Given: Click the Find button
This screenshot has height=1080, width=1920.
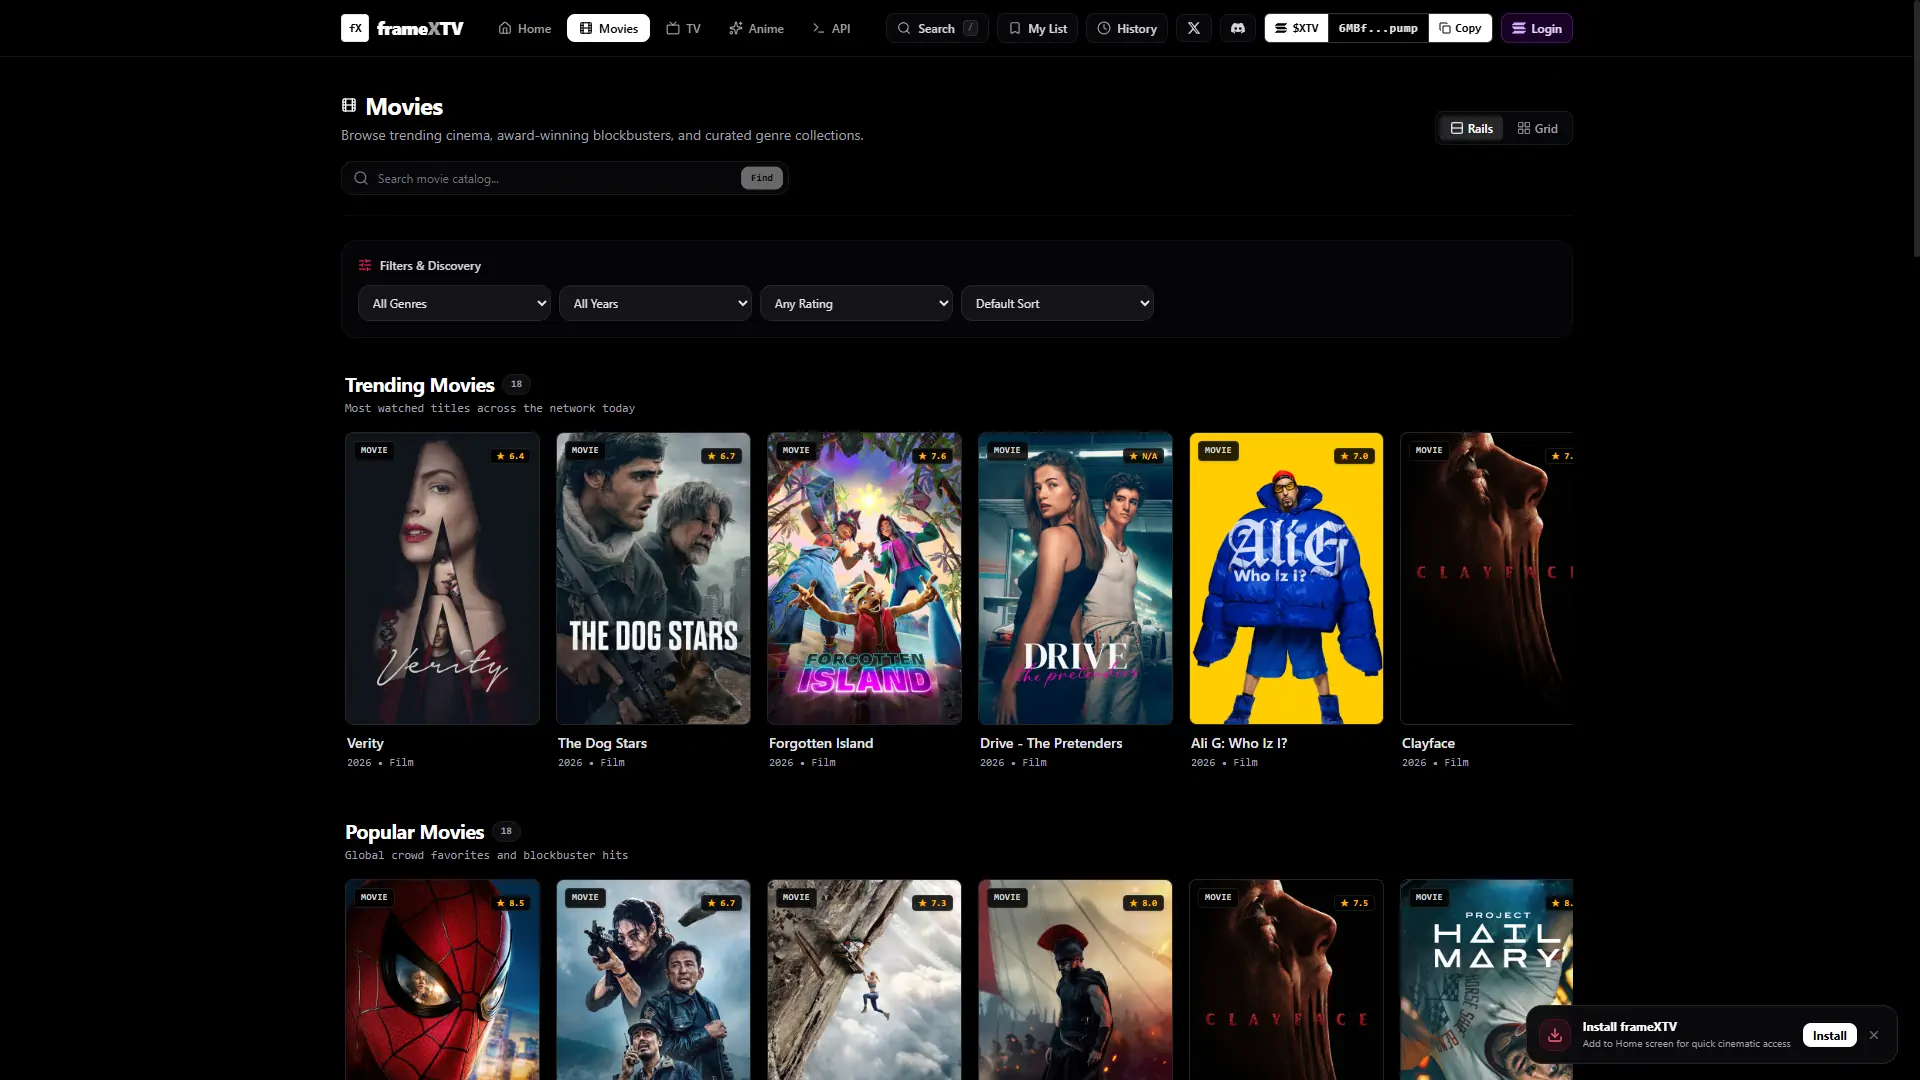Looking at the screenshot, I should [762, 178].
